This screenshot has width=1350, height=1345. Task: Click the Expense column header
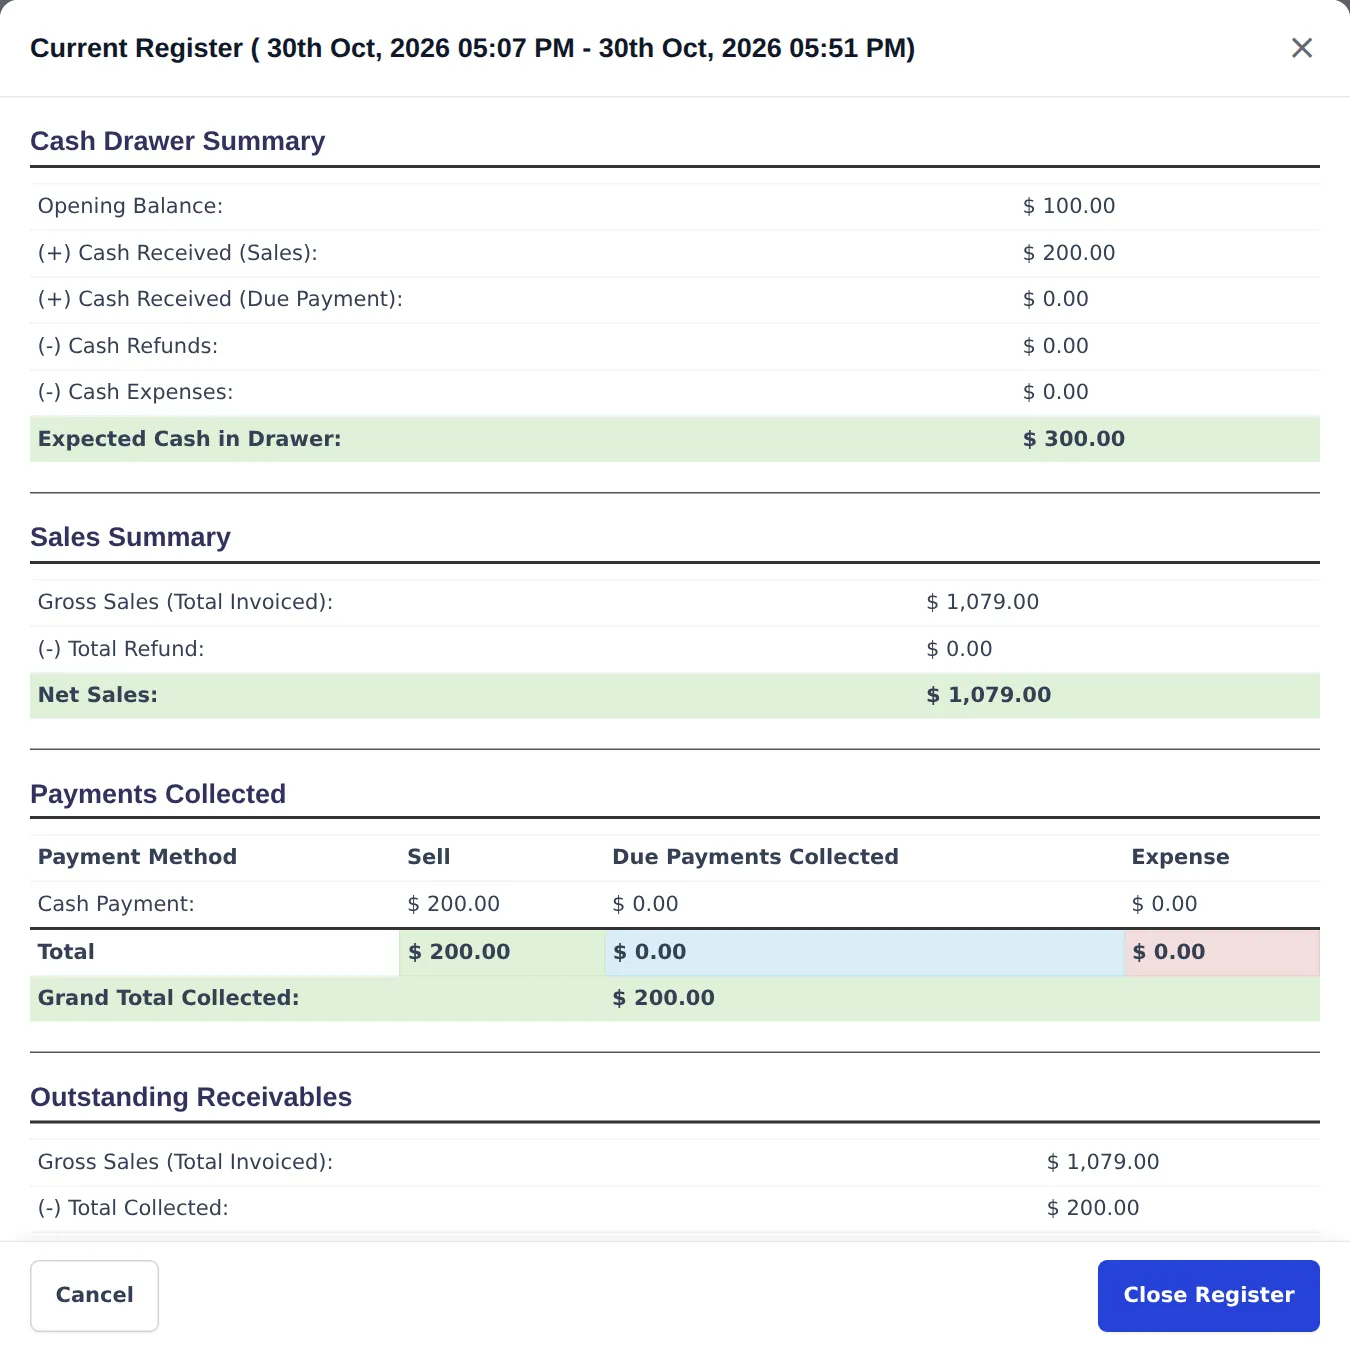tap(1180, 857)
